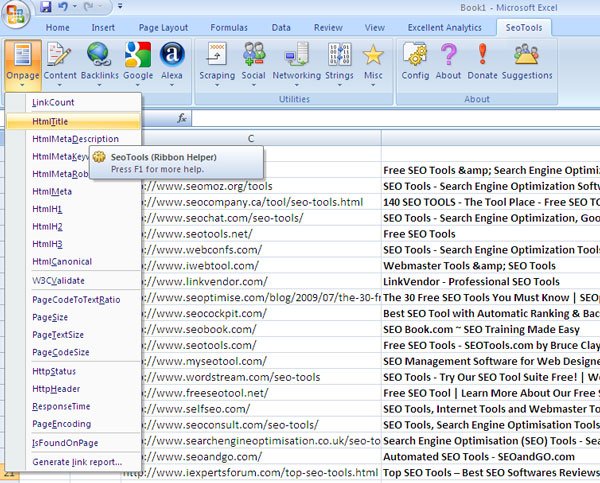This screenshot has width=600, height=483.
Task: Switch to the Data tab
Action: pos(281,28)
